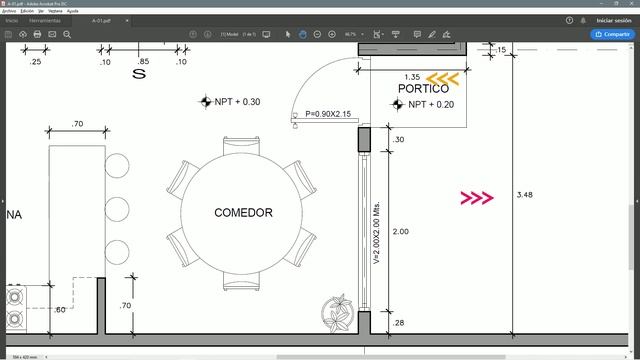Viewport: 640px width, 360px height.
Task: Click the horizontal scrollbar thumb
Action: click(391, 357)
